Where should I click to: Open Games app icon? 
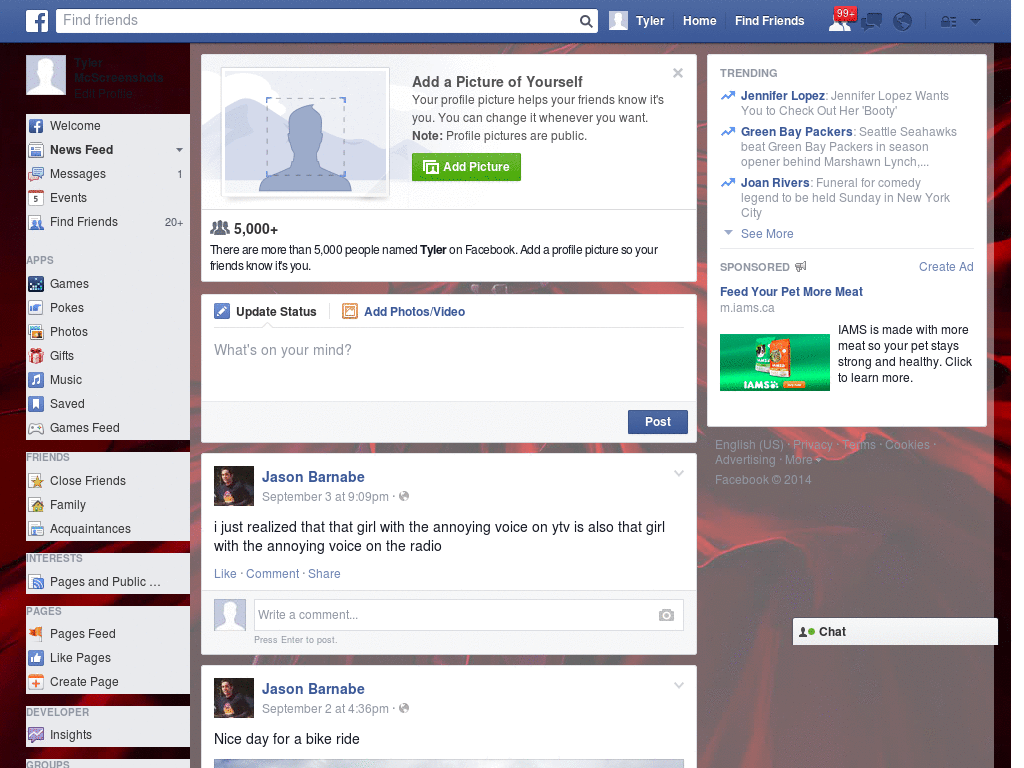pyautogui.click(x=36, y=284)
